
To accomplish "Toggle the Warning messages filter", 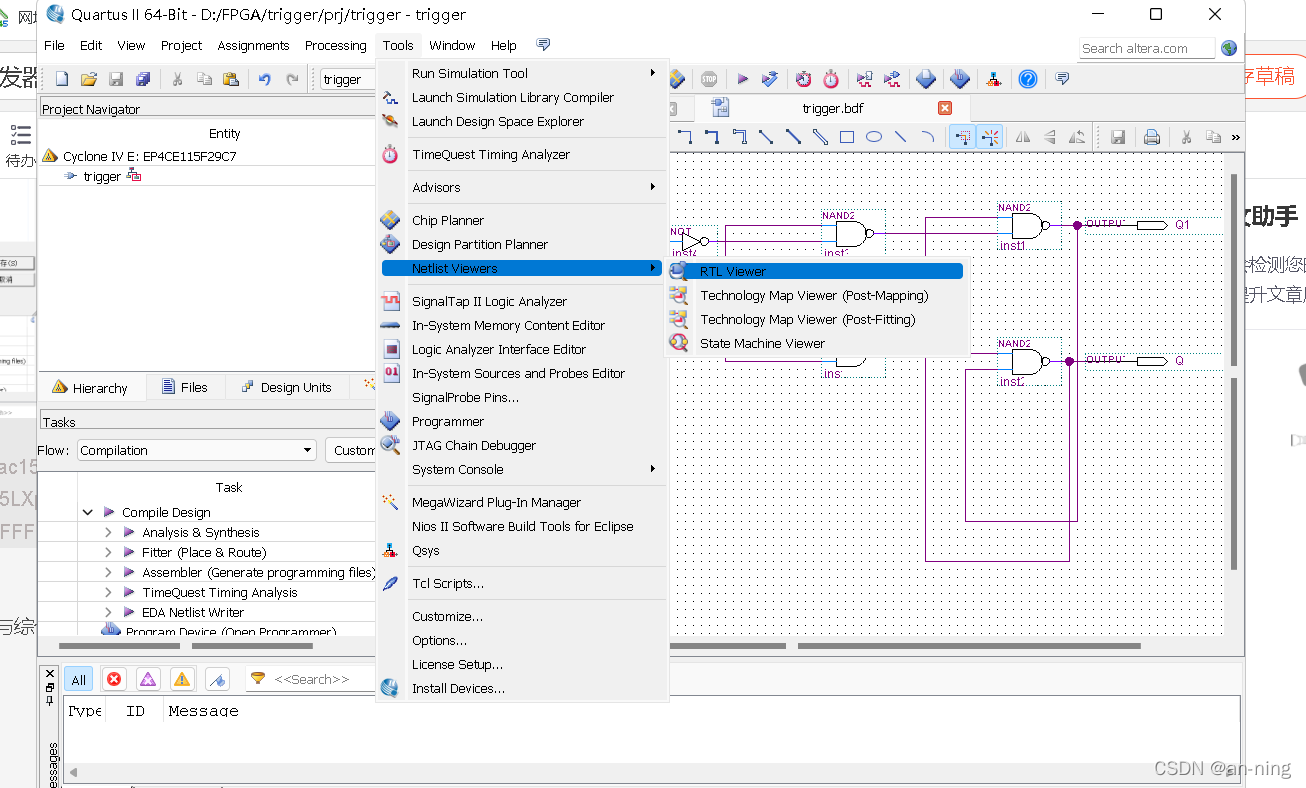I will [x=182, y=679].
